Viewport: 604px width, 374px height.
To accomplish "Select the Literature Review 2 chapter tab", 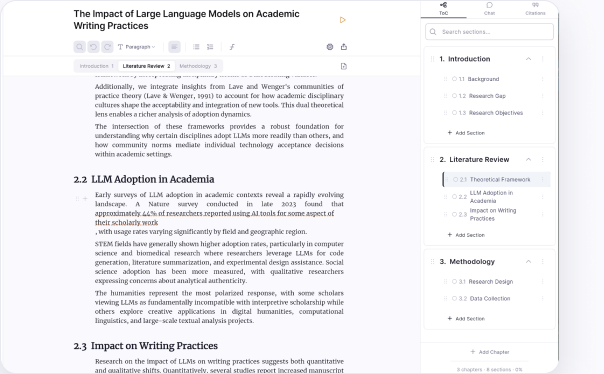I will click(x=146, y=66).
